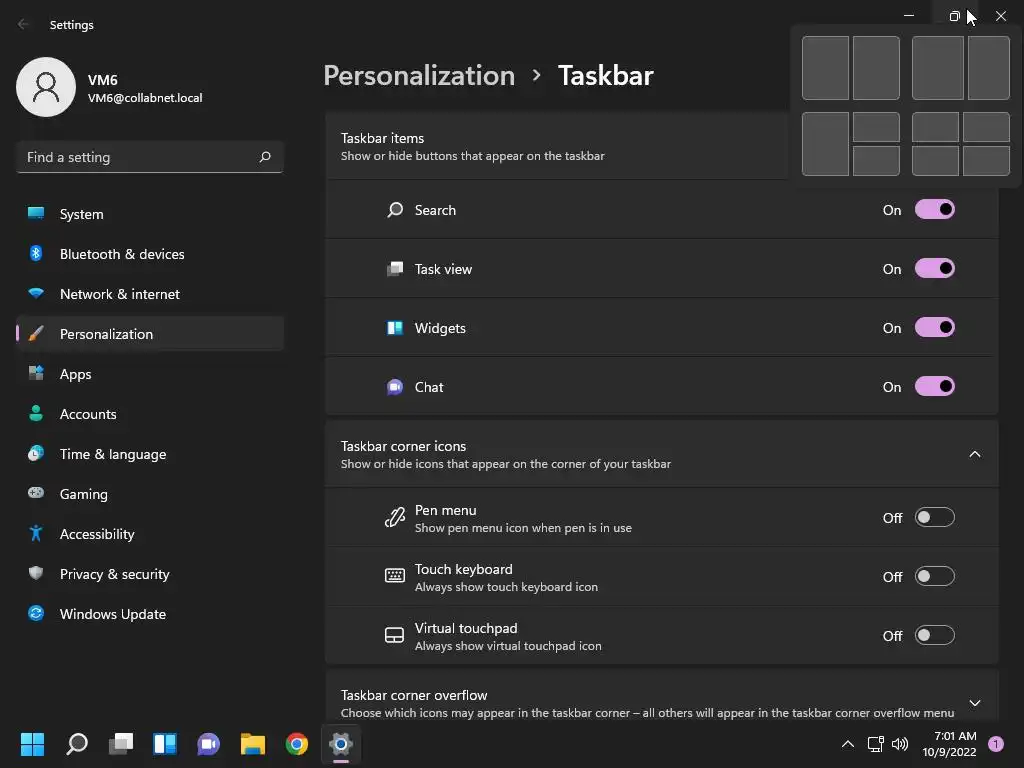Collapse the Taskbar corner icons section
The width and height of the screenshot is (1024, 768).
tap(974, 454)
